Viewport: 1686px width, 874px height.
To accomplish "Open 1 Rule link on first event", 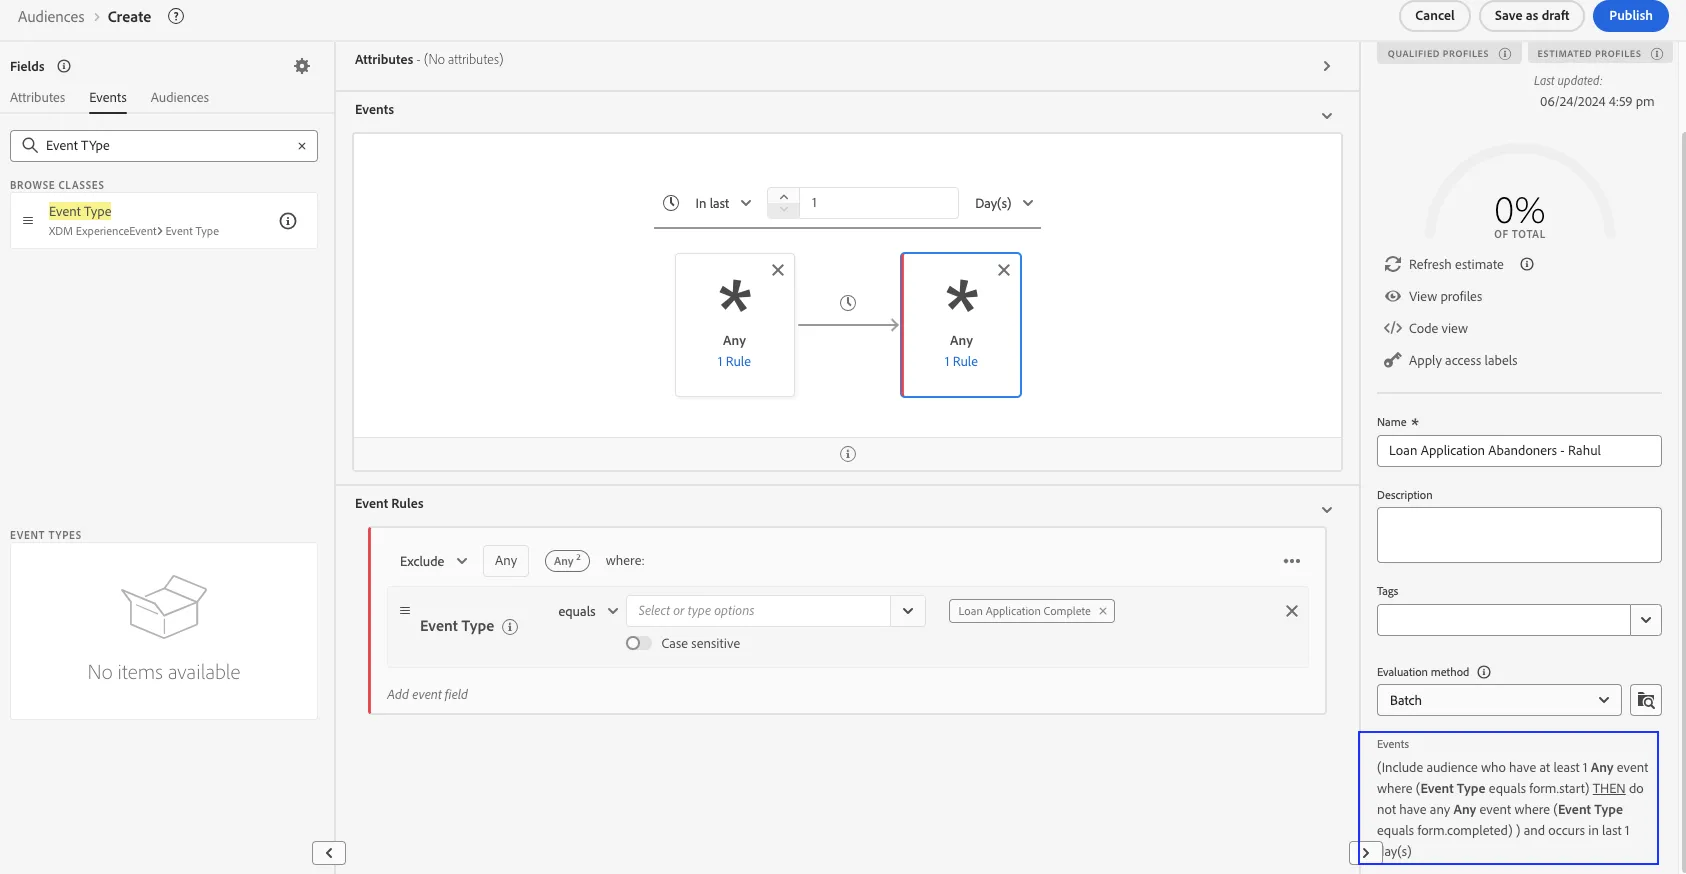I will (x=734, y=362).
